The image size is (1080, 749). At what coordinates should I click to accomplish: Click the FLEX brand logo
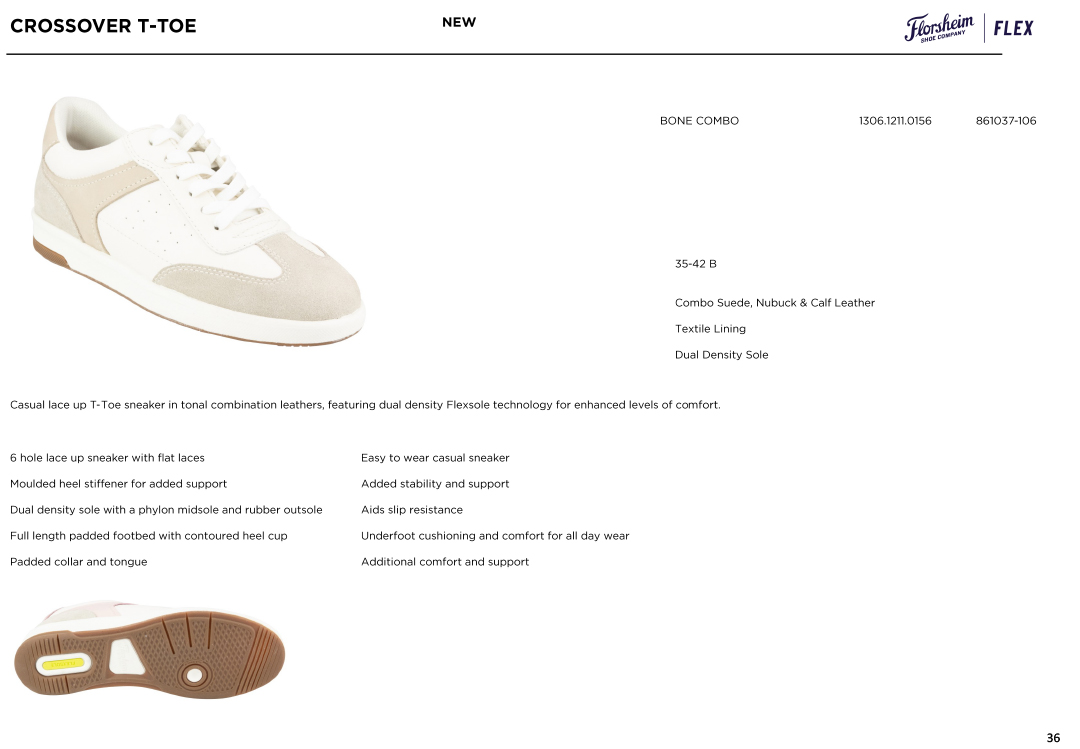(1013, 28)
